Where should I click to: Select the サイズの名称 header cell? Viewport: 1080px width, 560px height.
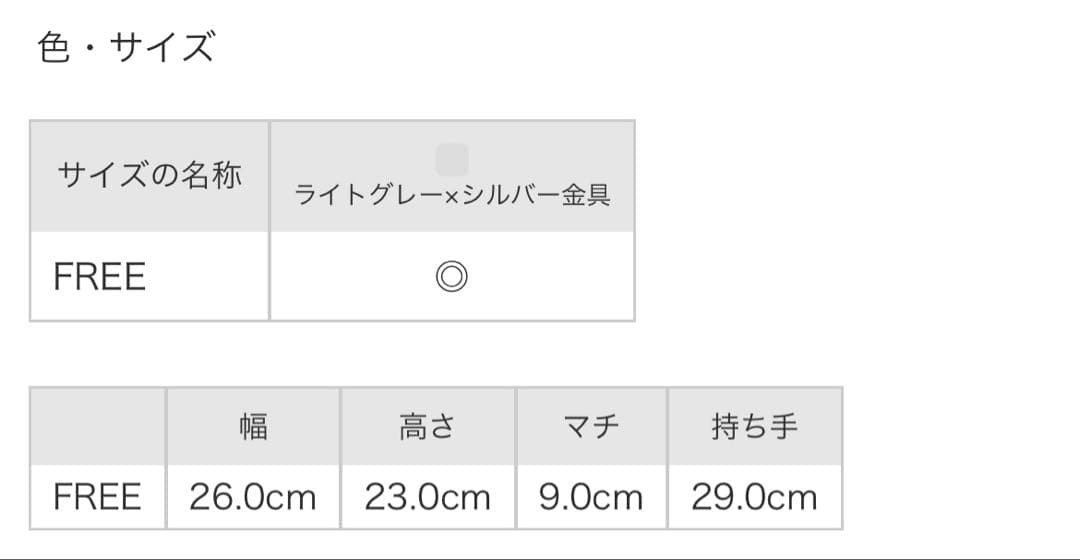coord(150,177)
